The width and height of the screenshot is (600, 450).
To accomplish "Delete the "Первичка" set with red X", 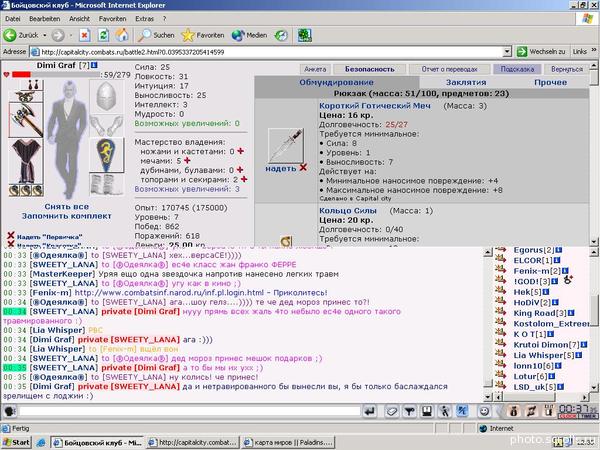I will point(11,236).
